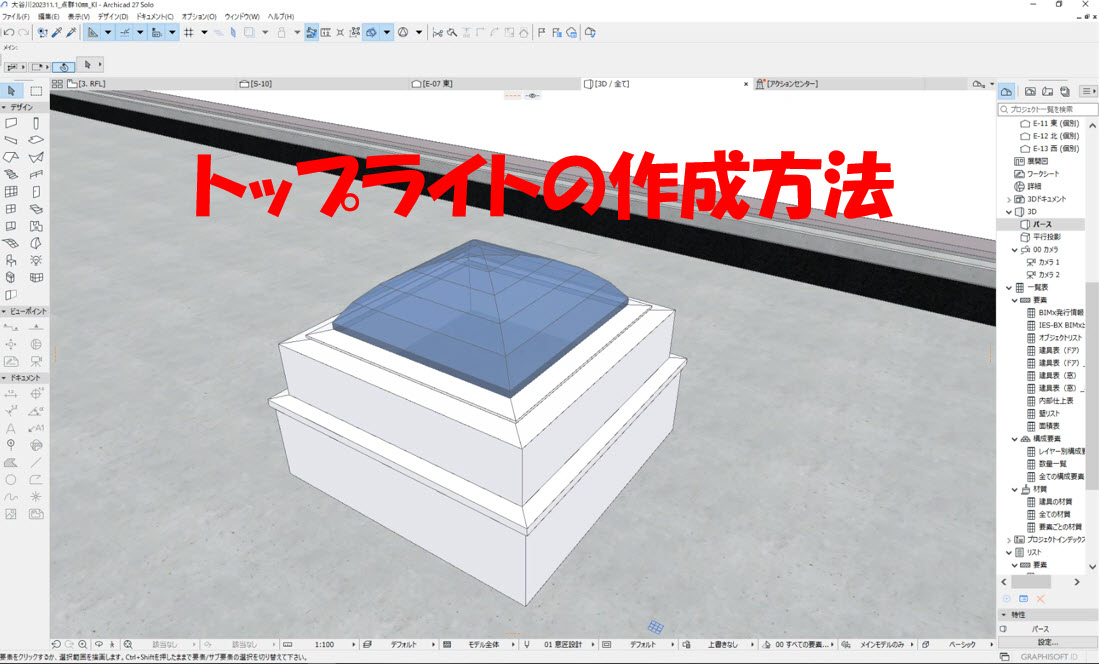This screenshot has height=664, width=1099.
Task: Click the プロジェクト一覧を検索 search field
Action: click(1050, 109)
